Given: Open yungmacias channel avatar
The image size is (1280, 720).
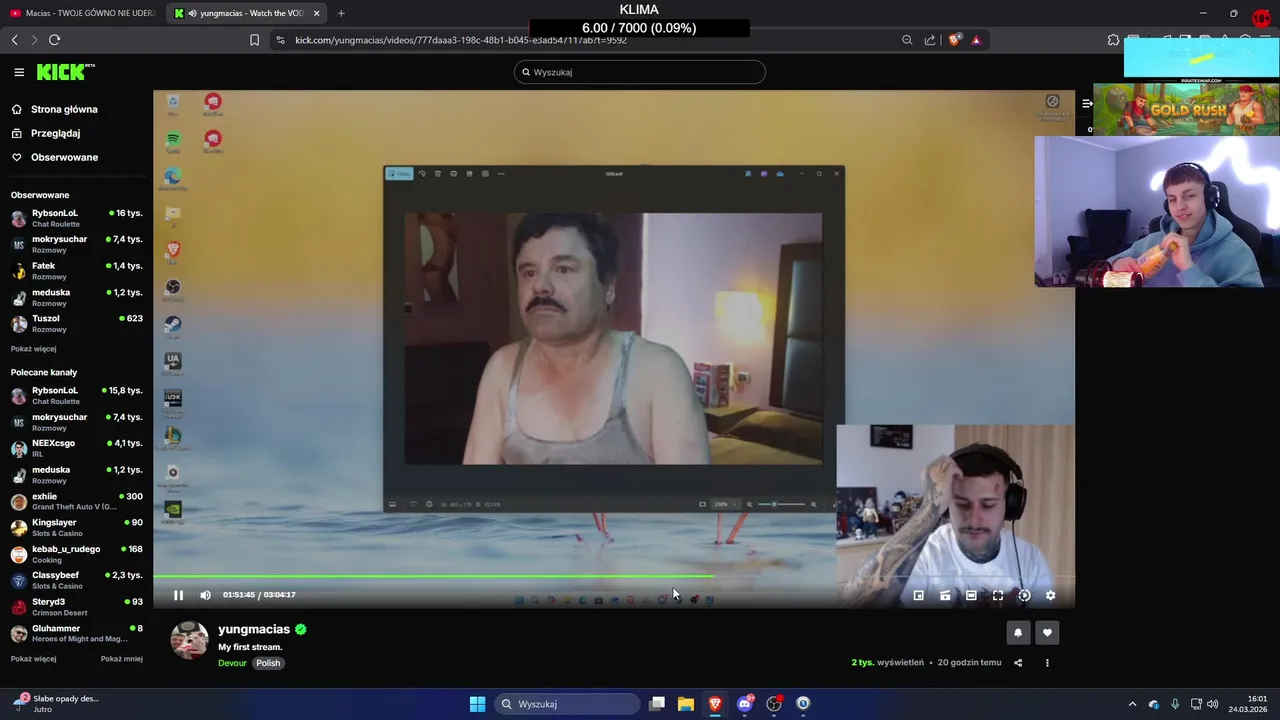Looking at the screenshot, I should click(x=189, y=640).
